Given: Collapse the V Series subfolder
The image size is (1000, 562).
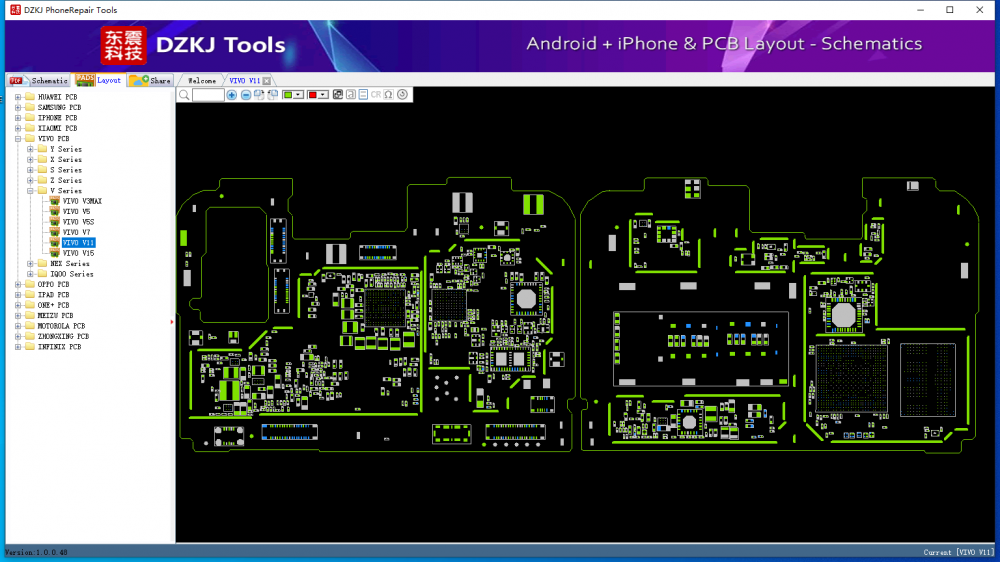Looking at the screenshot, I should [x=30, y=191].
